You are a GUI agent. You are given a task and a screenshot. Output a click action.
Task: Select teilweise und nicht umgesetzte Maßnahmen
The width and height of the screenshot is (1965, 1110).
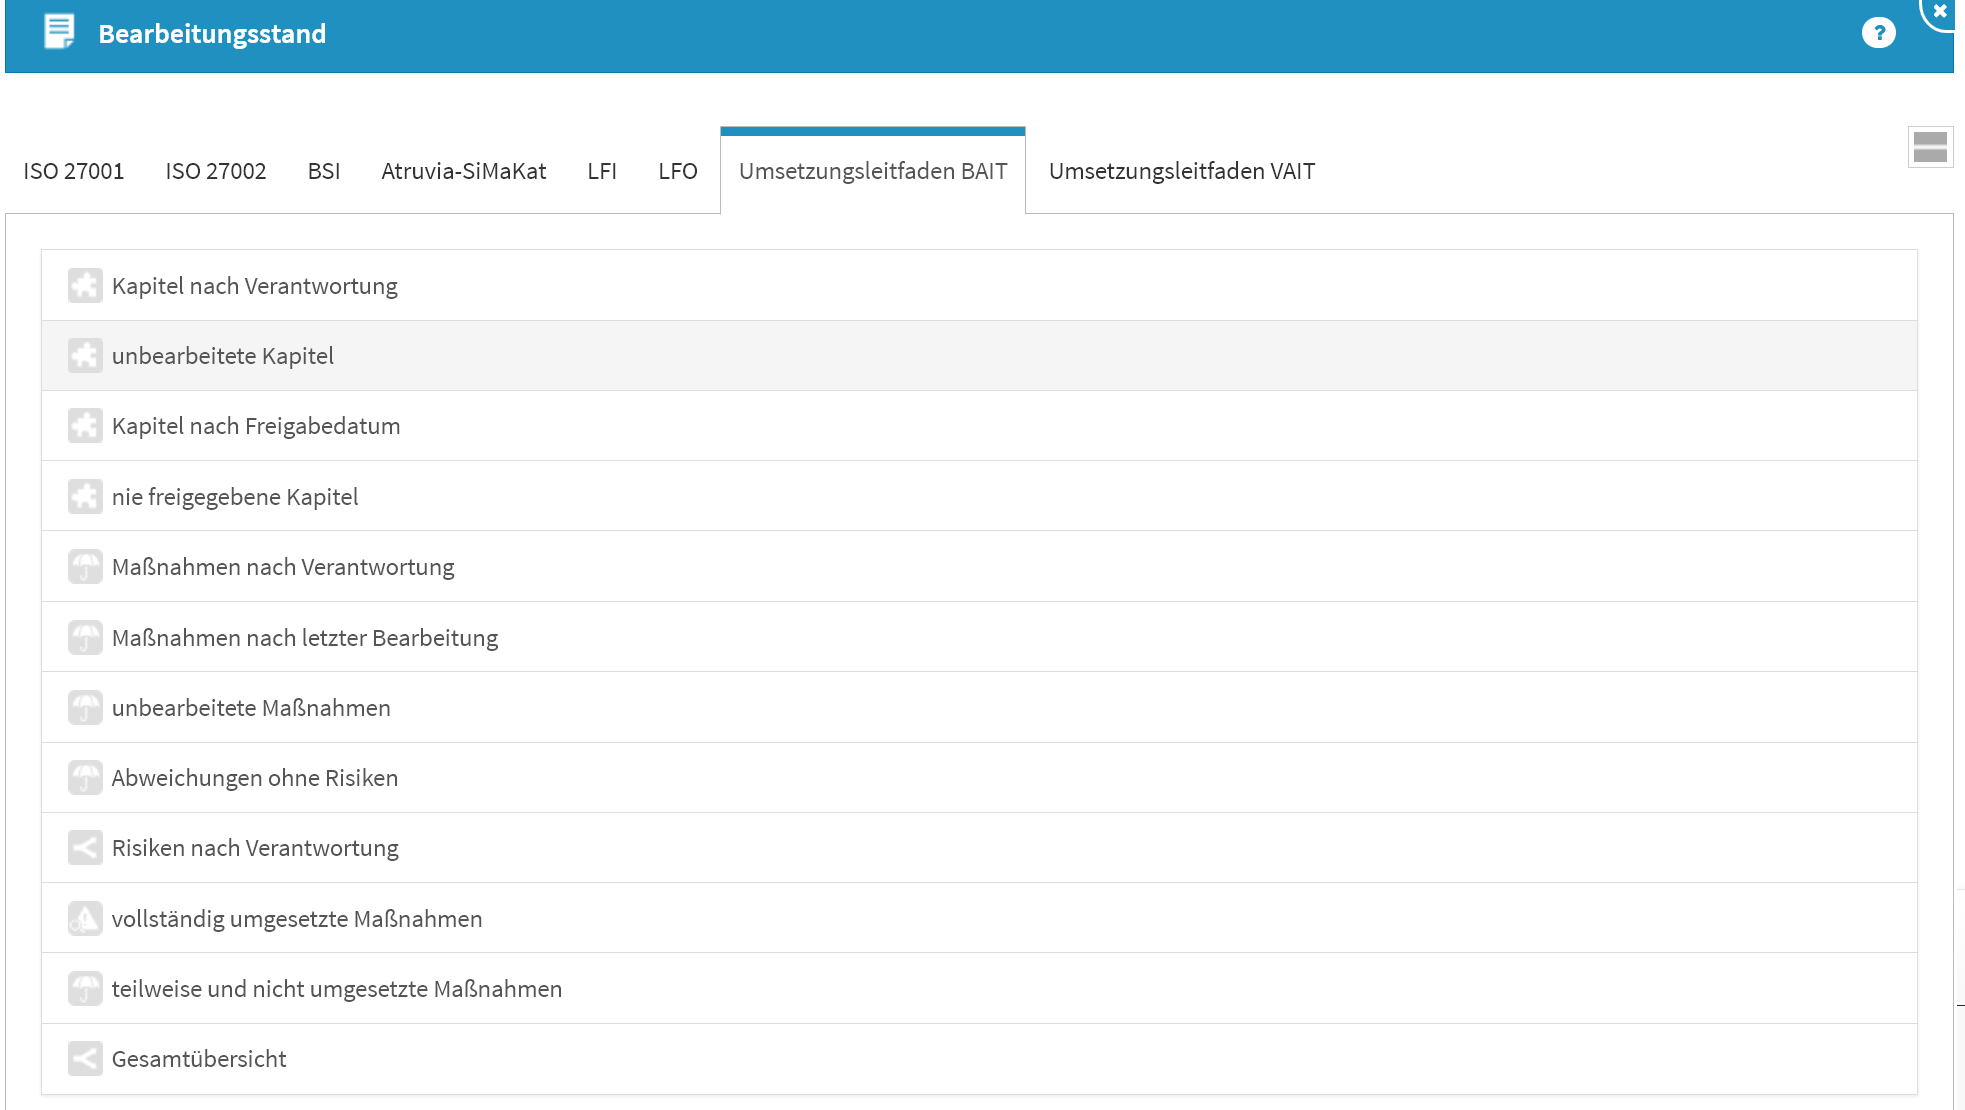pos(337,989)
